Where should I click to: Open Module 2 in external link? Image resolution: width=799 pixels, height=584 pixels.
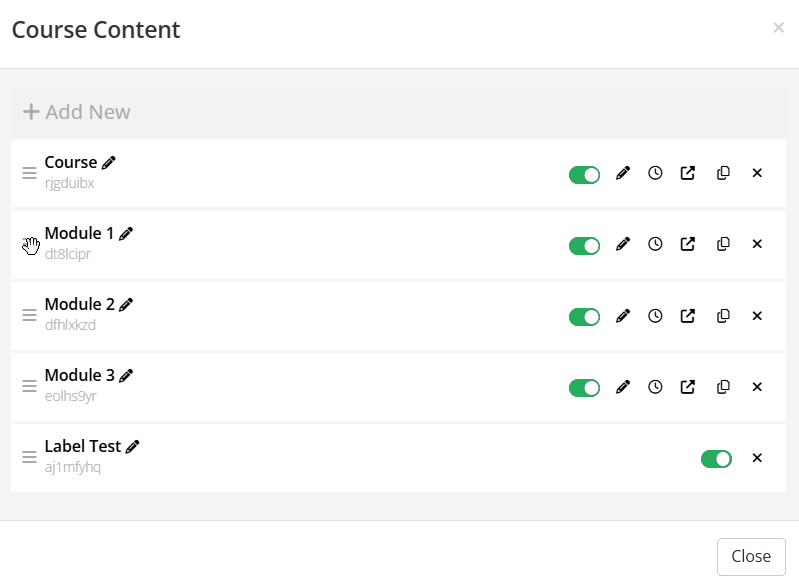[688, 316]
